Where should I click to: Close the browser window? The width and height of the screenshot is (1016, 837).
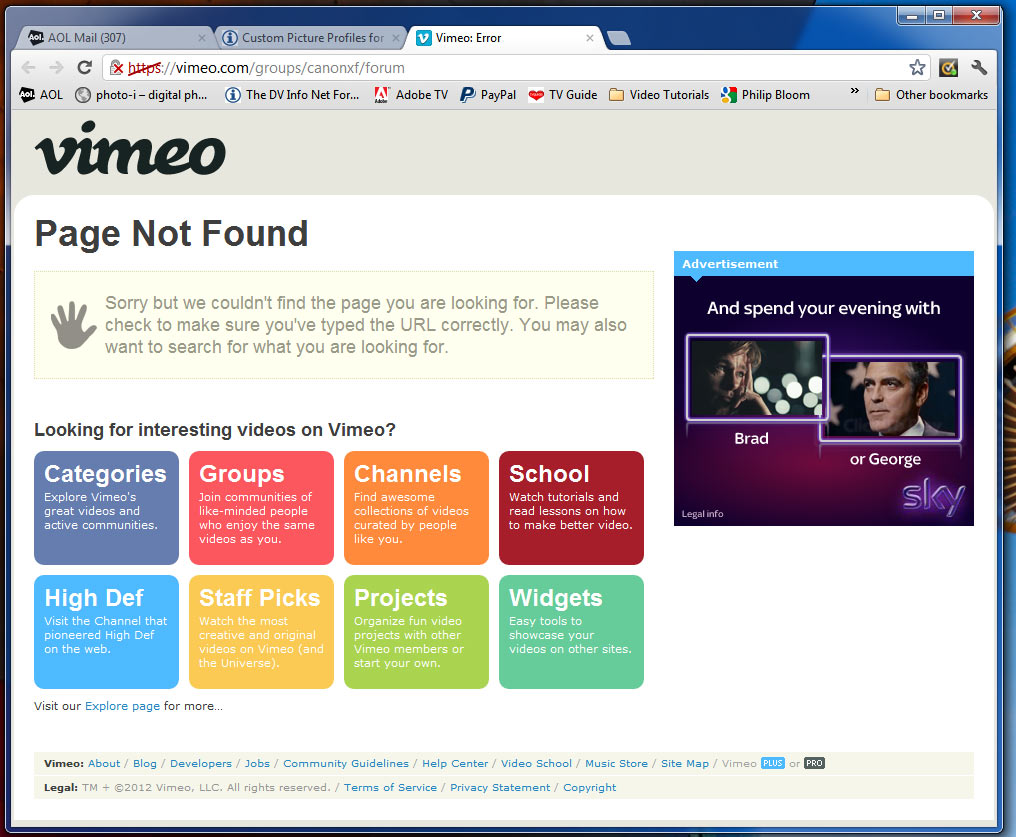click(976, 15)
